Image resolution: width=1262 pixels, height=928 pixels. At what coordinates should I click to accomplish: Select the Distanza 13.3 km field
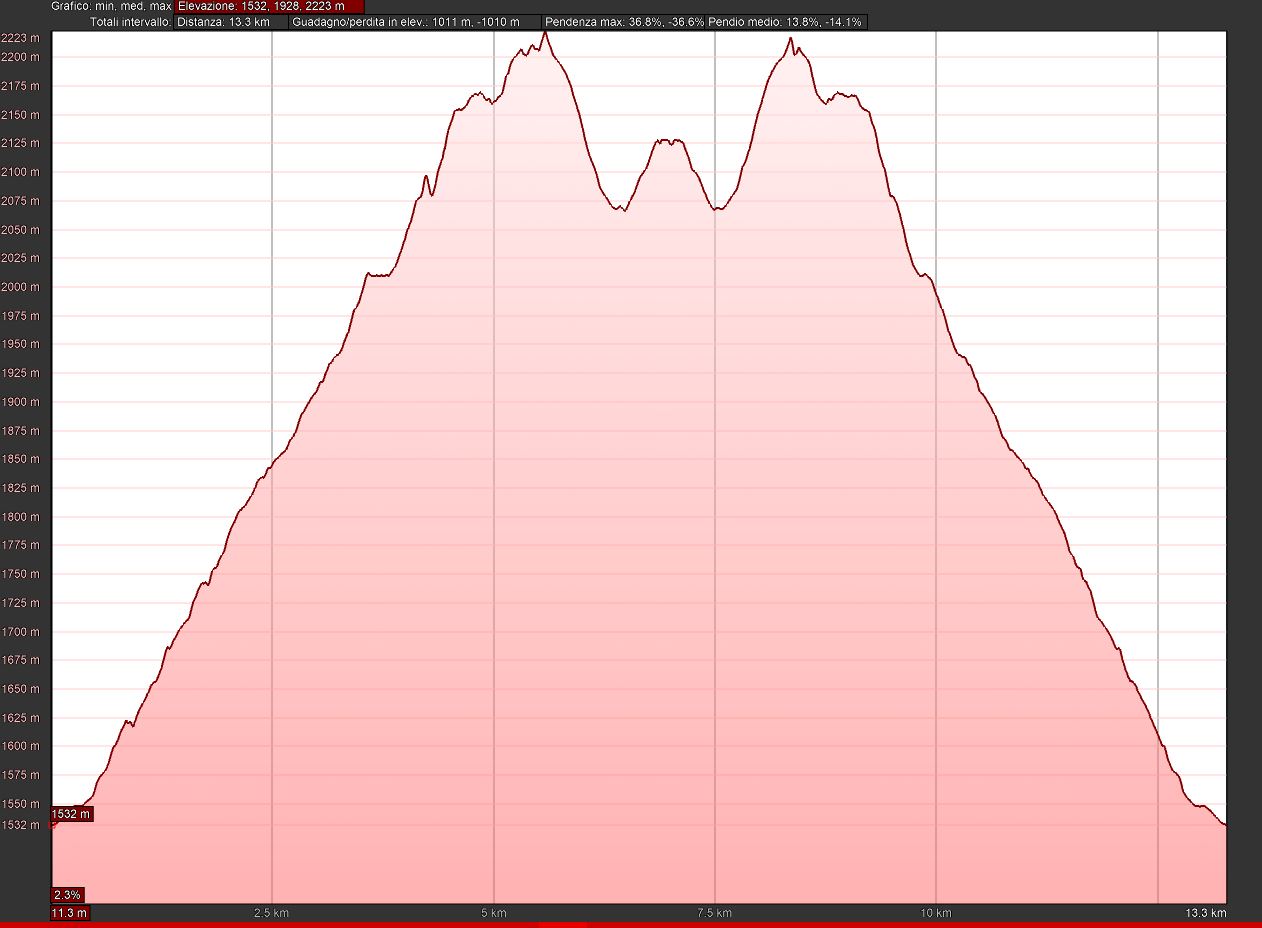(230, 22)
